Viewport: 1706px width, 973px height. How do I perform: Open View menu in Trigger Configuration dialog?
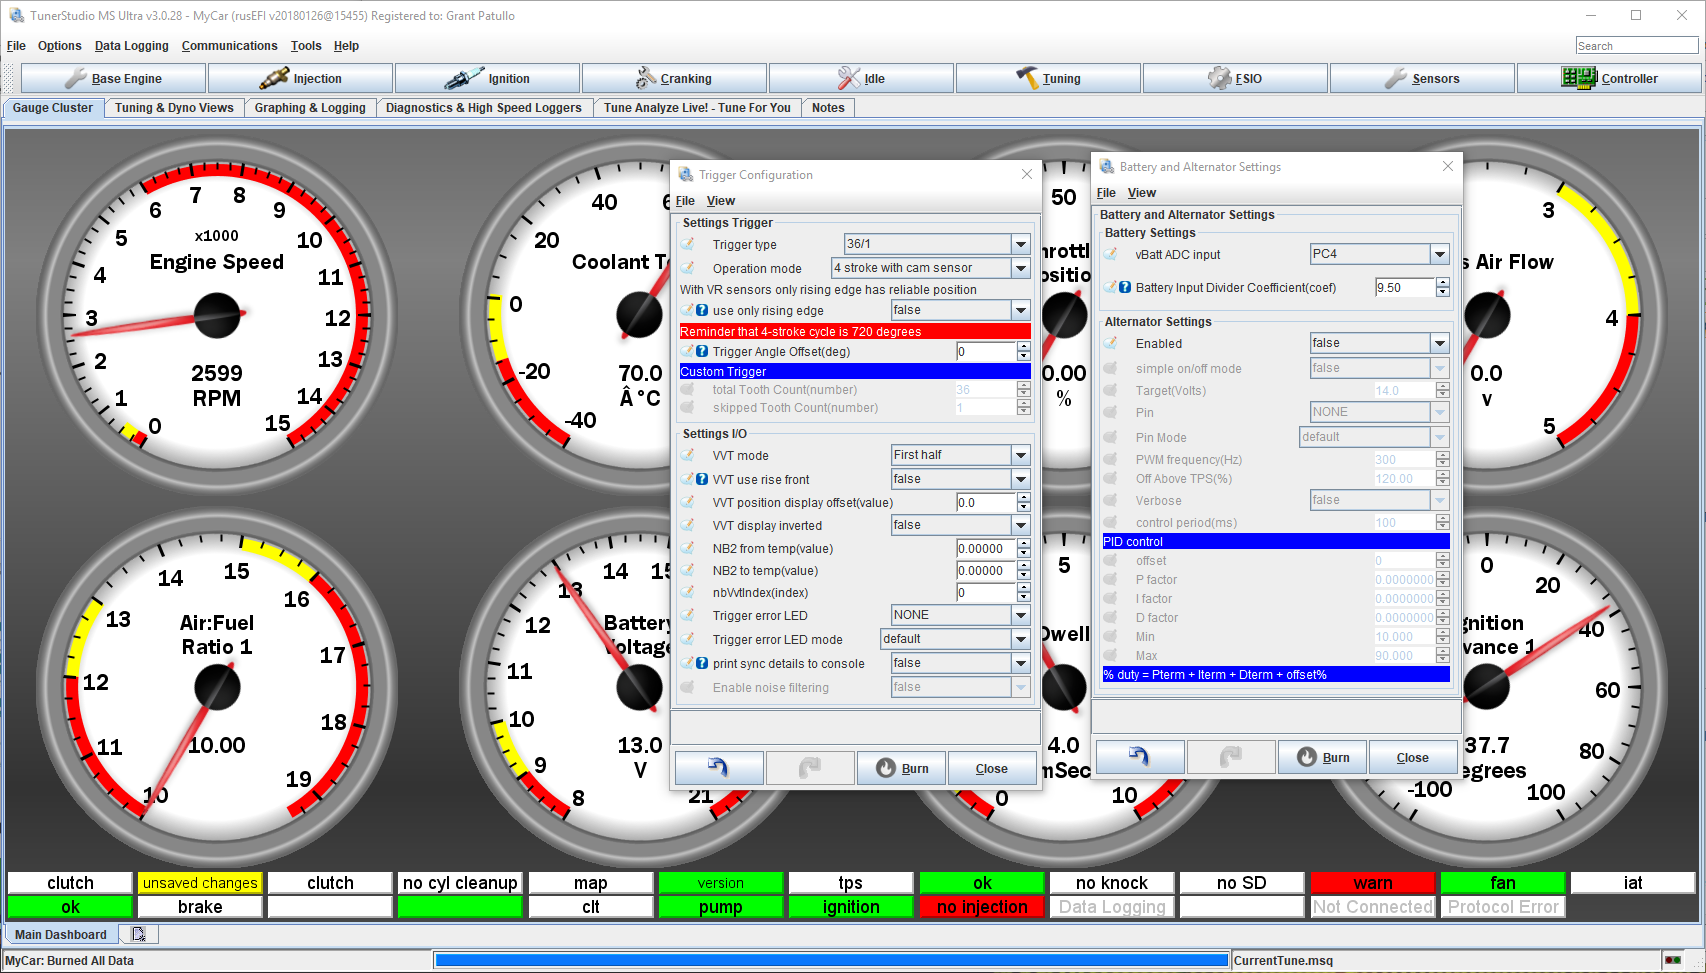(720, 201)
